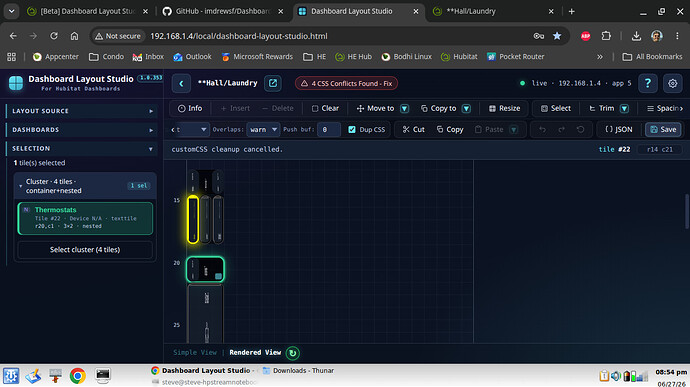Open the help question mark icon
Viewport: 690px width, 387px height.
tap(648, 83)
